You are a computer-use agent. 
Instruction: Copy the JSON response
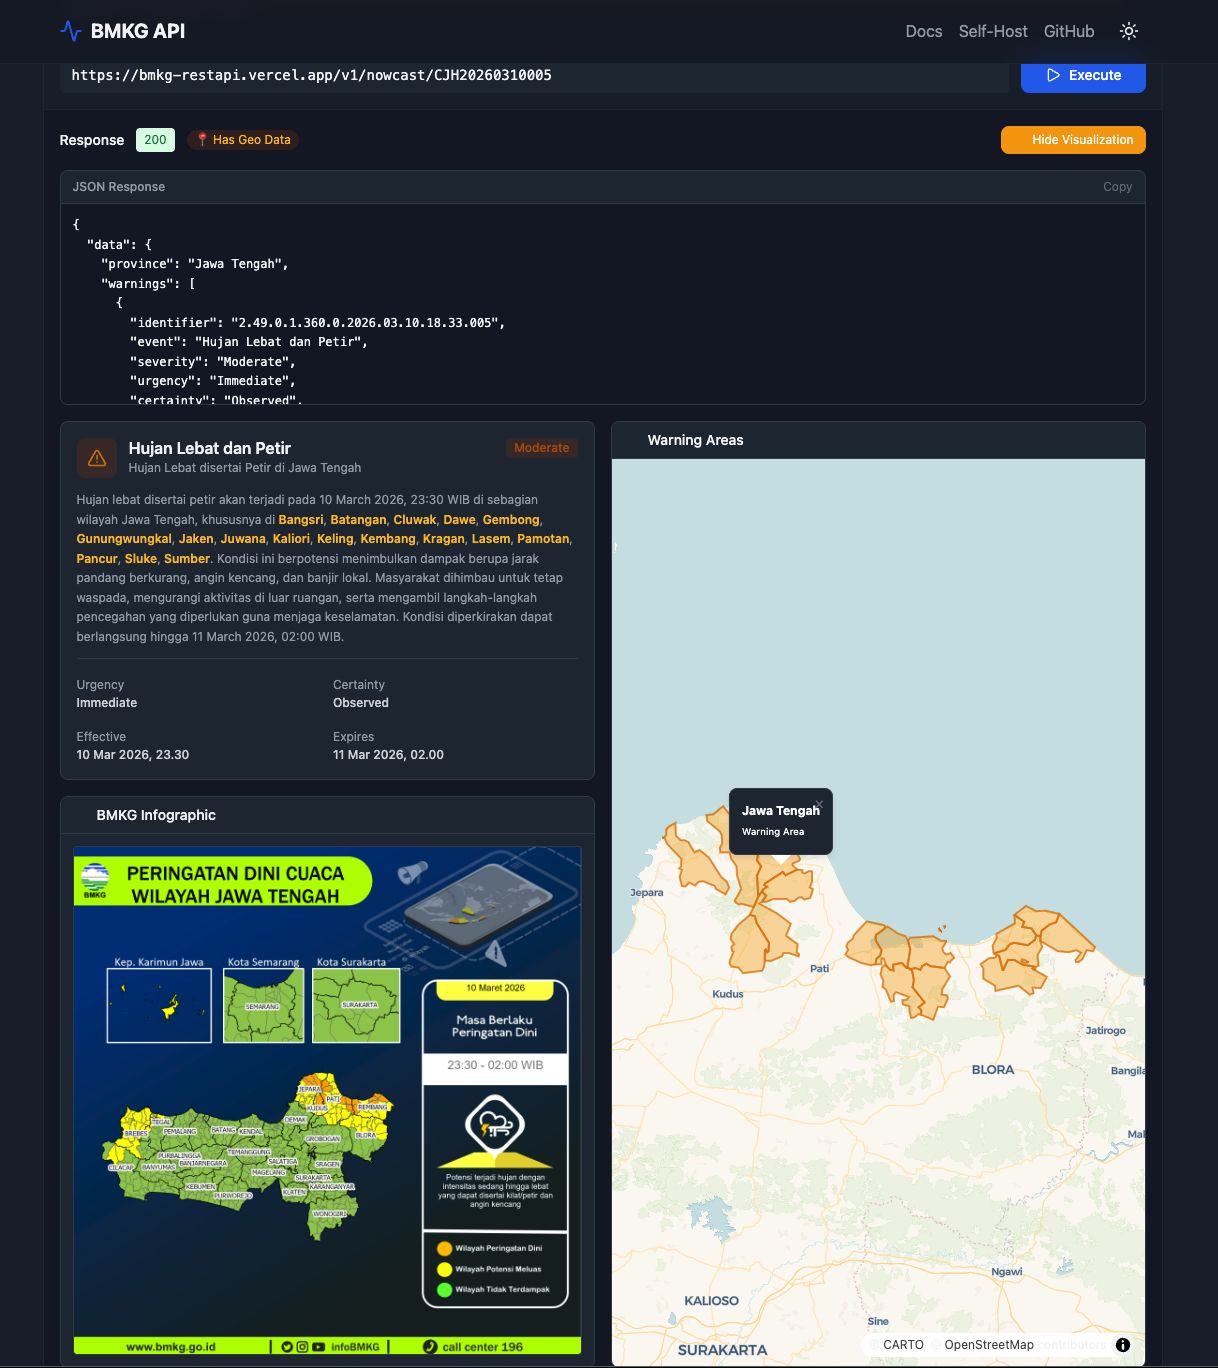pyautogui.click(x=1117, y=187)
